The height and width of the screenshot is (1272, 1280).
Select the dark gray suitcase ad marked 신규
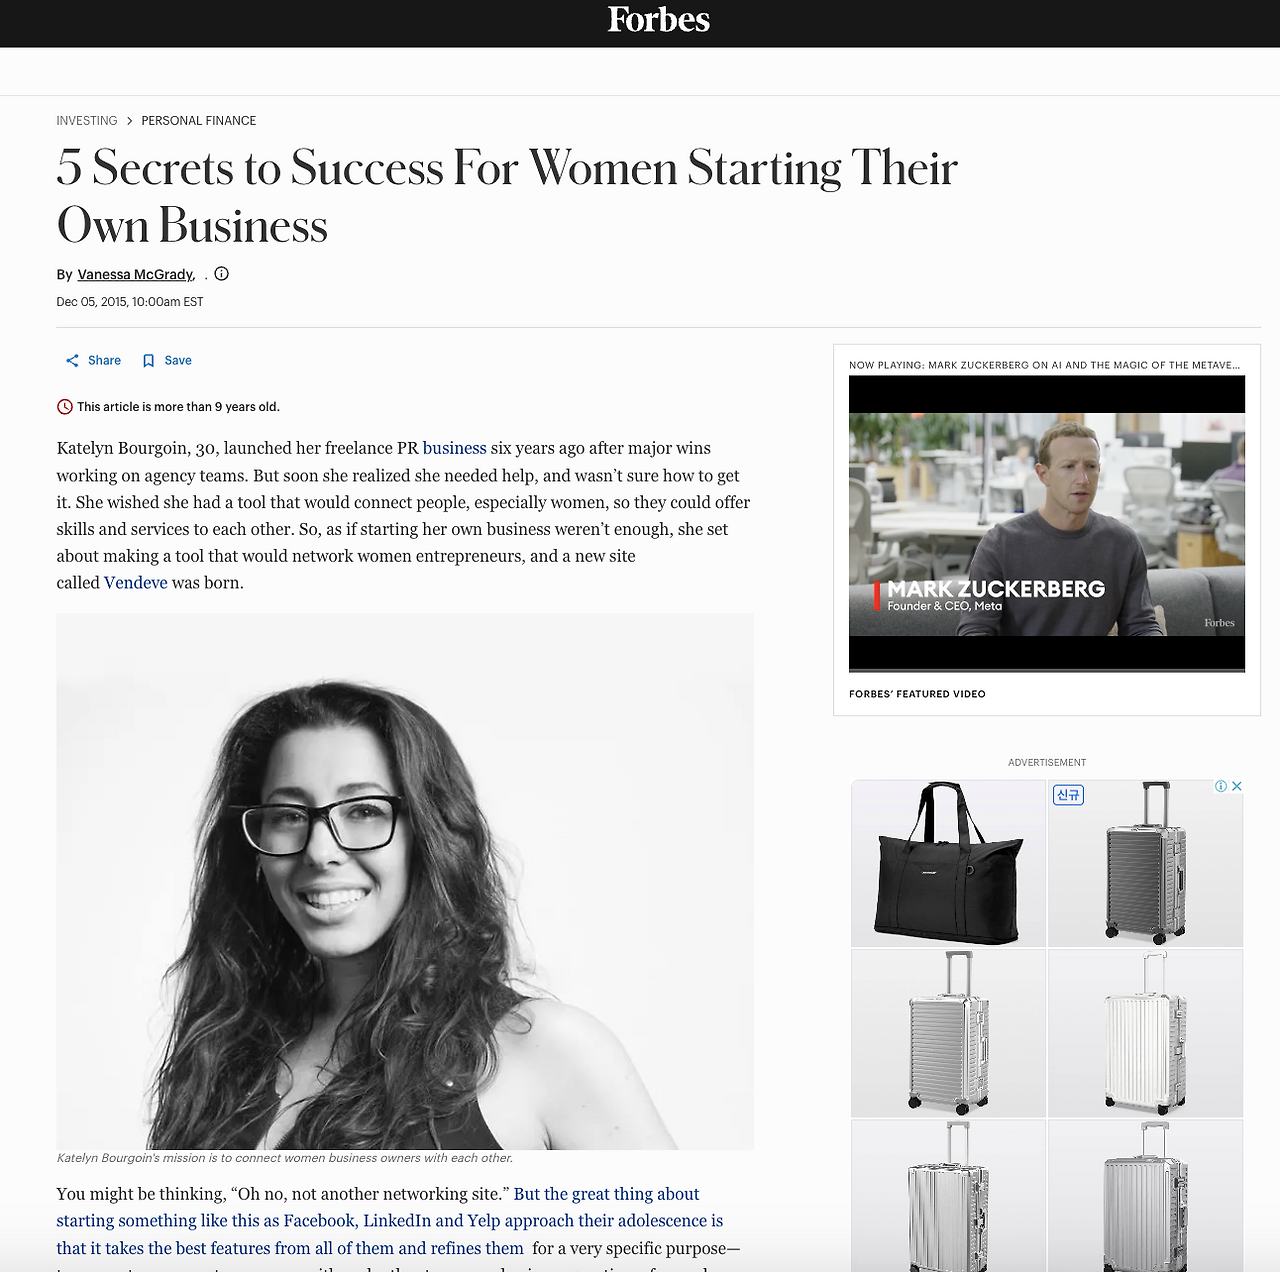point(1146,864)
